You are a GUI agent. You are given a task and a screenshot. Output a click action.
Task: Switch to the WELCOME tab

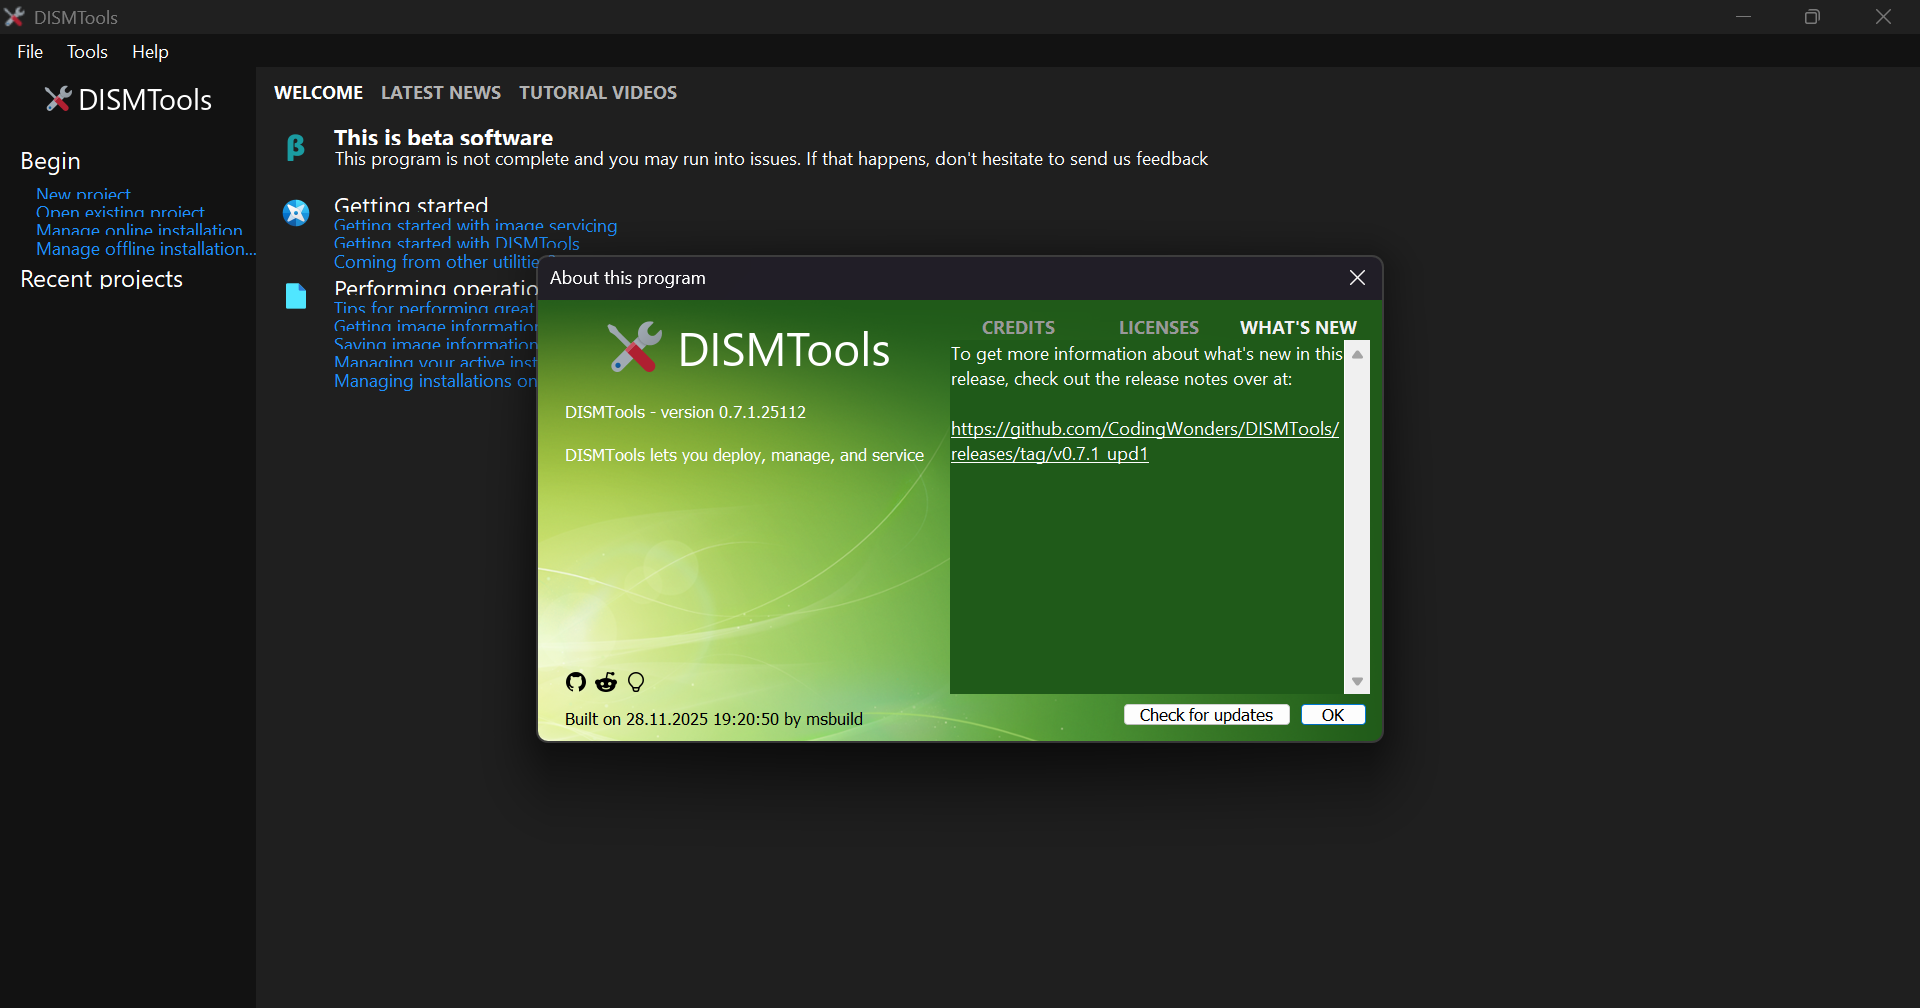(x=319, y=93)
